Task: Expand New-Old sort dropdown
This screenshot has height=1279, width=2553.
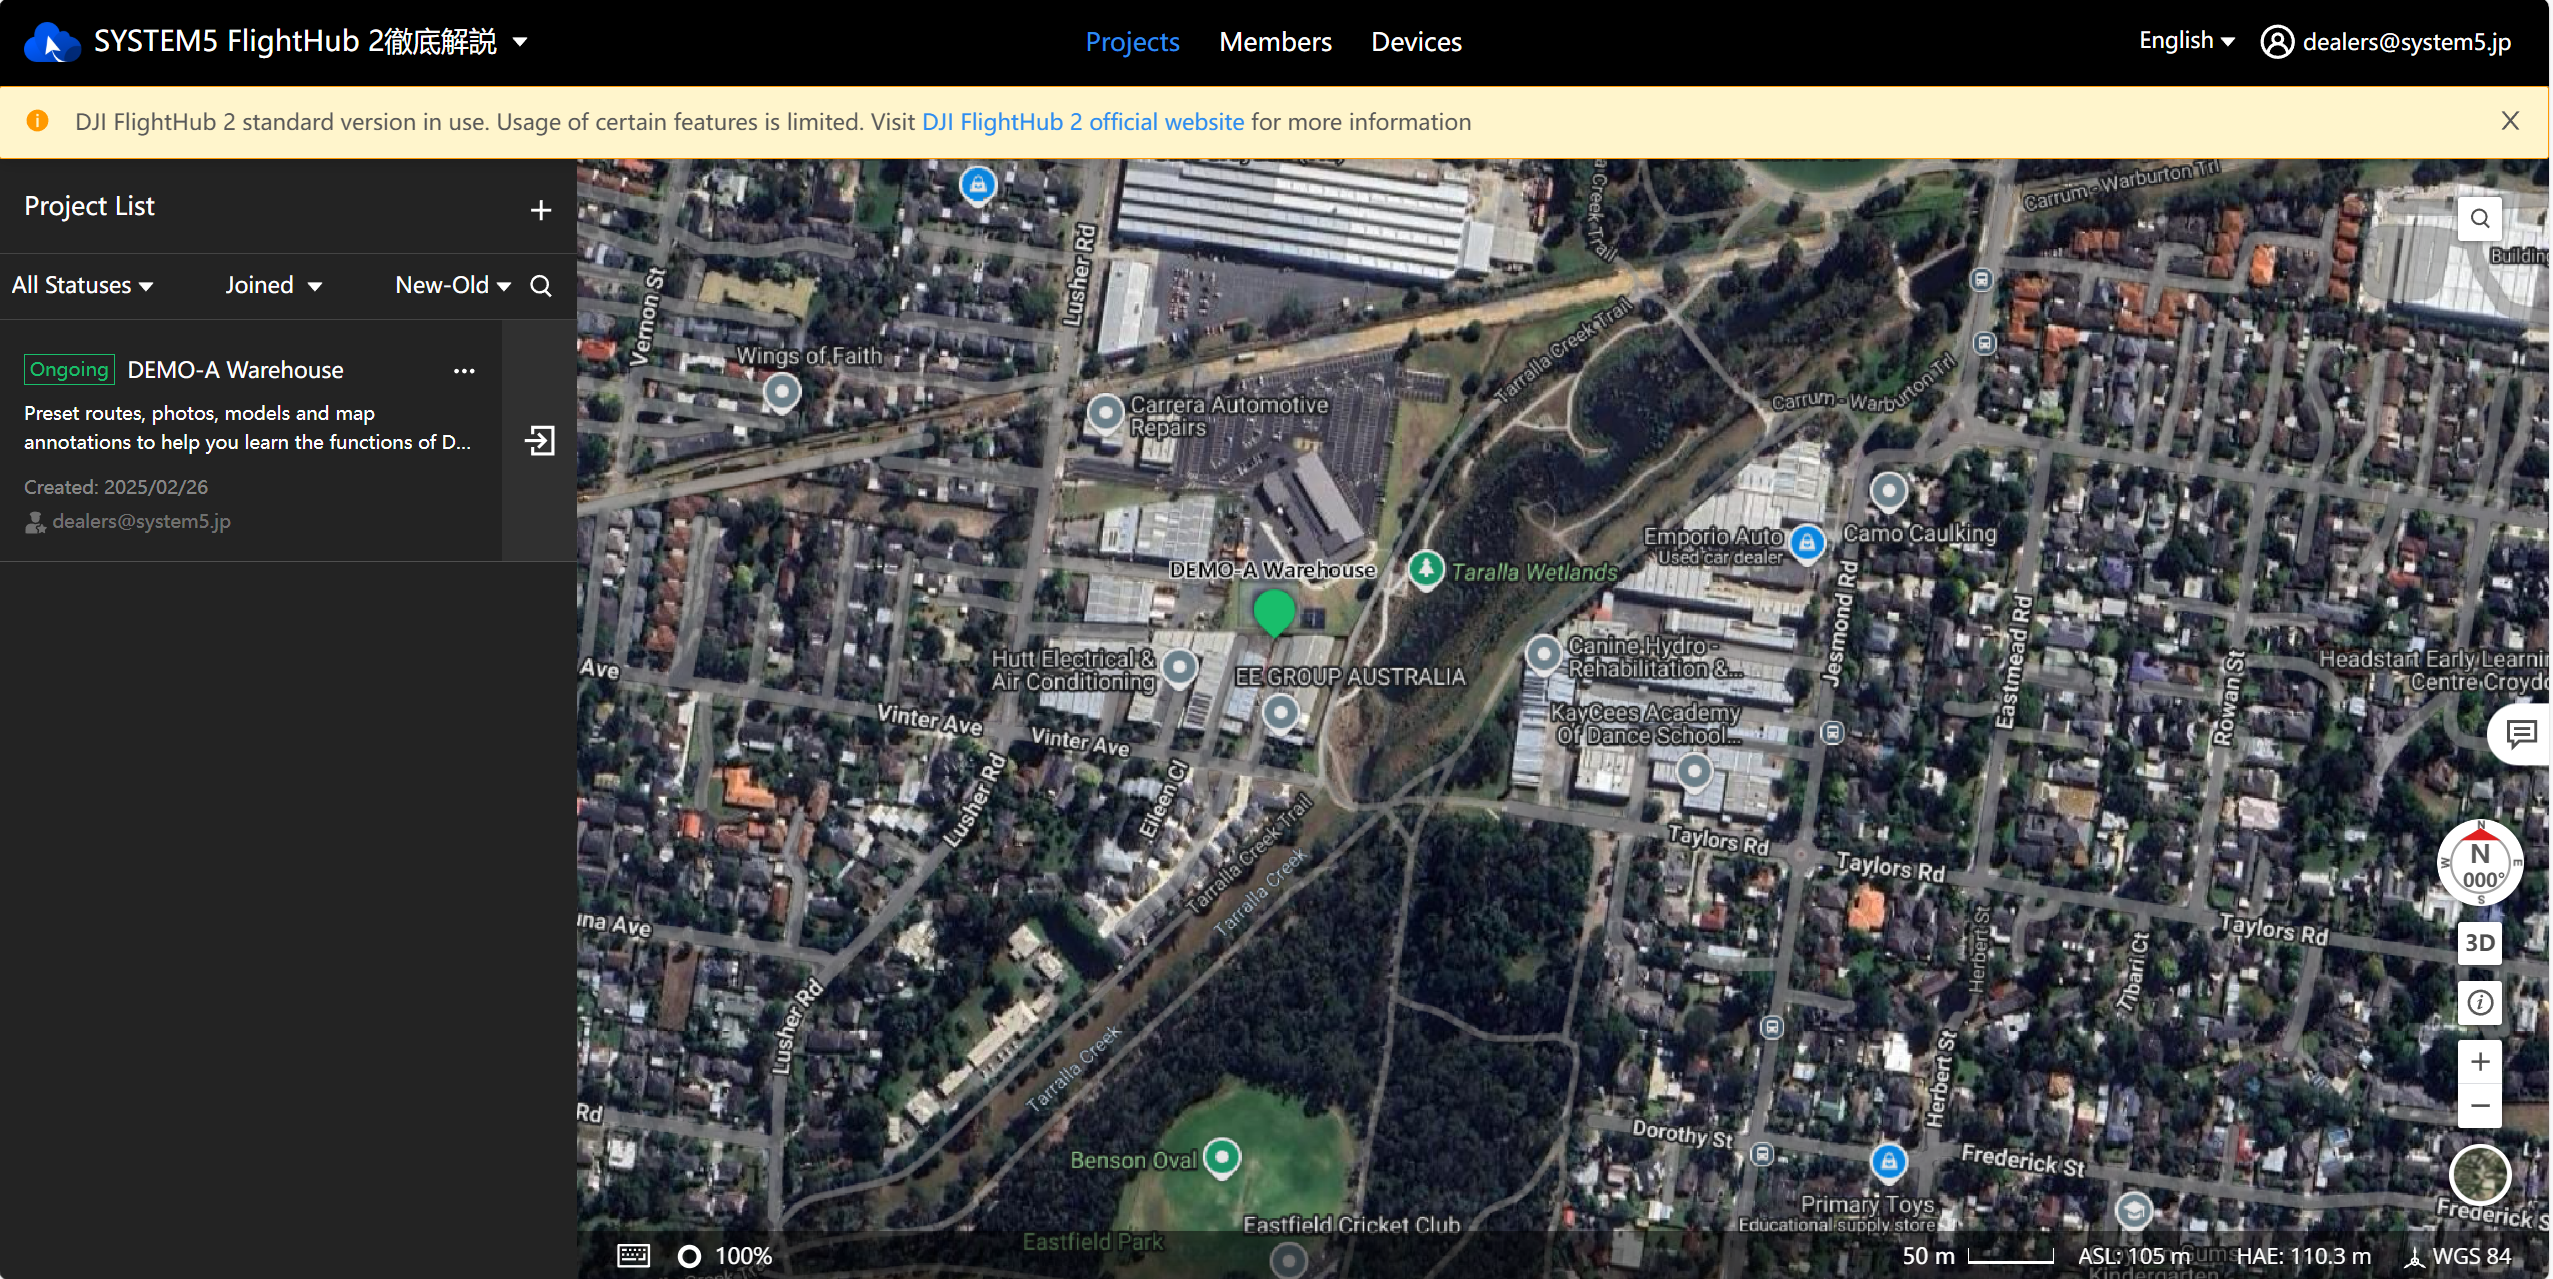Action: click(x=453, y=286)
